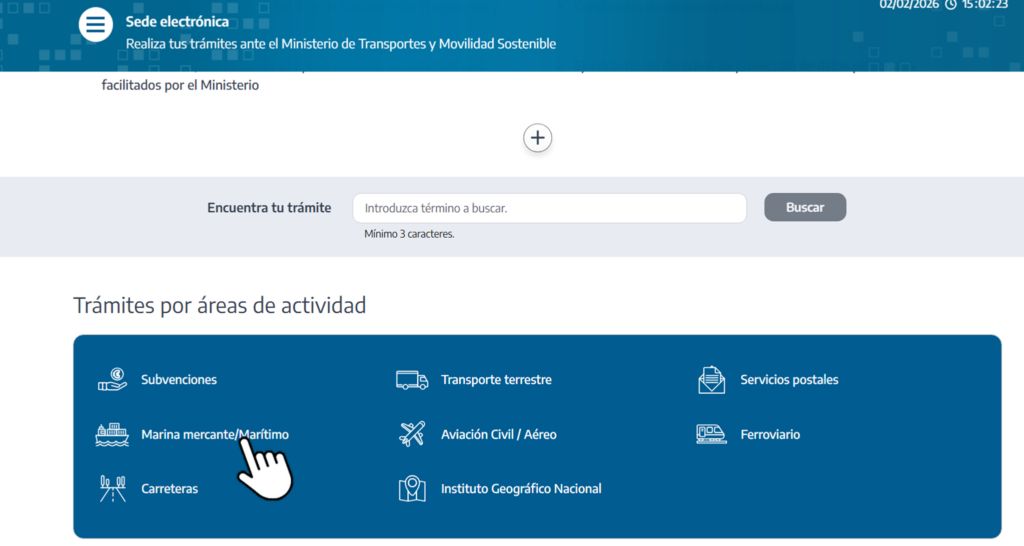
Task: Click the Ferroviario train icon
Action: pyautogui.click(x=711, y=435)
